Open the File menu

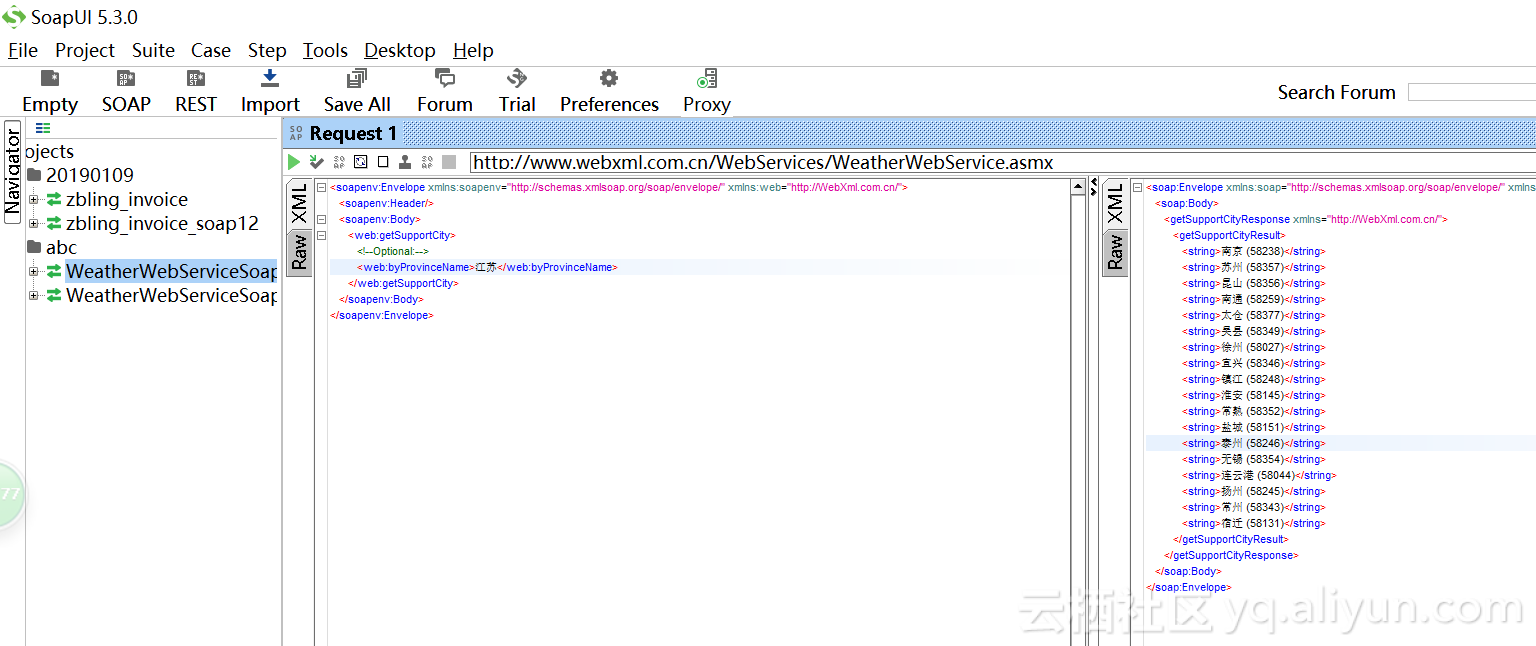point(23,50)
